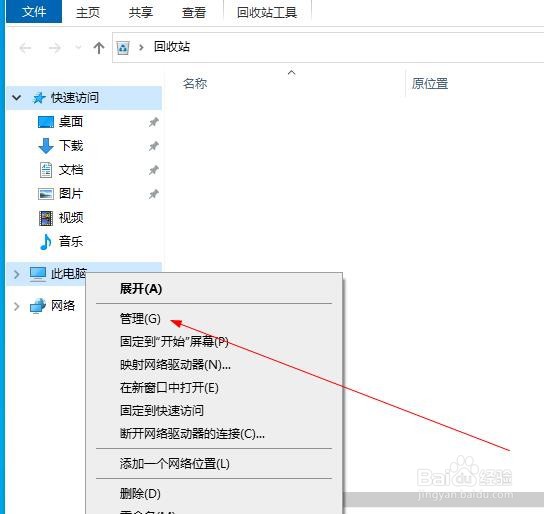The height and width of the screenshot is (514, 544).
Task: Click the back navigation arrow
Action: click(25, 48)
